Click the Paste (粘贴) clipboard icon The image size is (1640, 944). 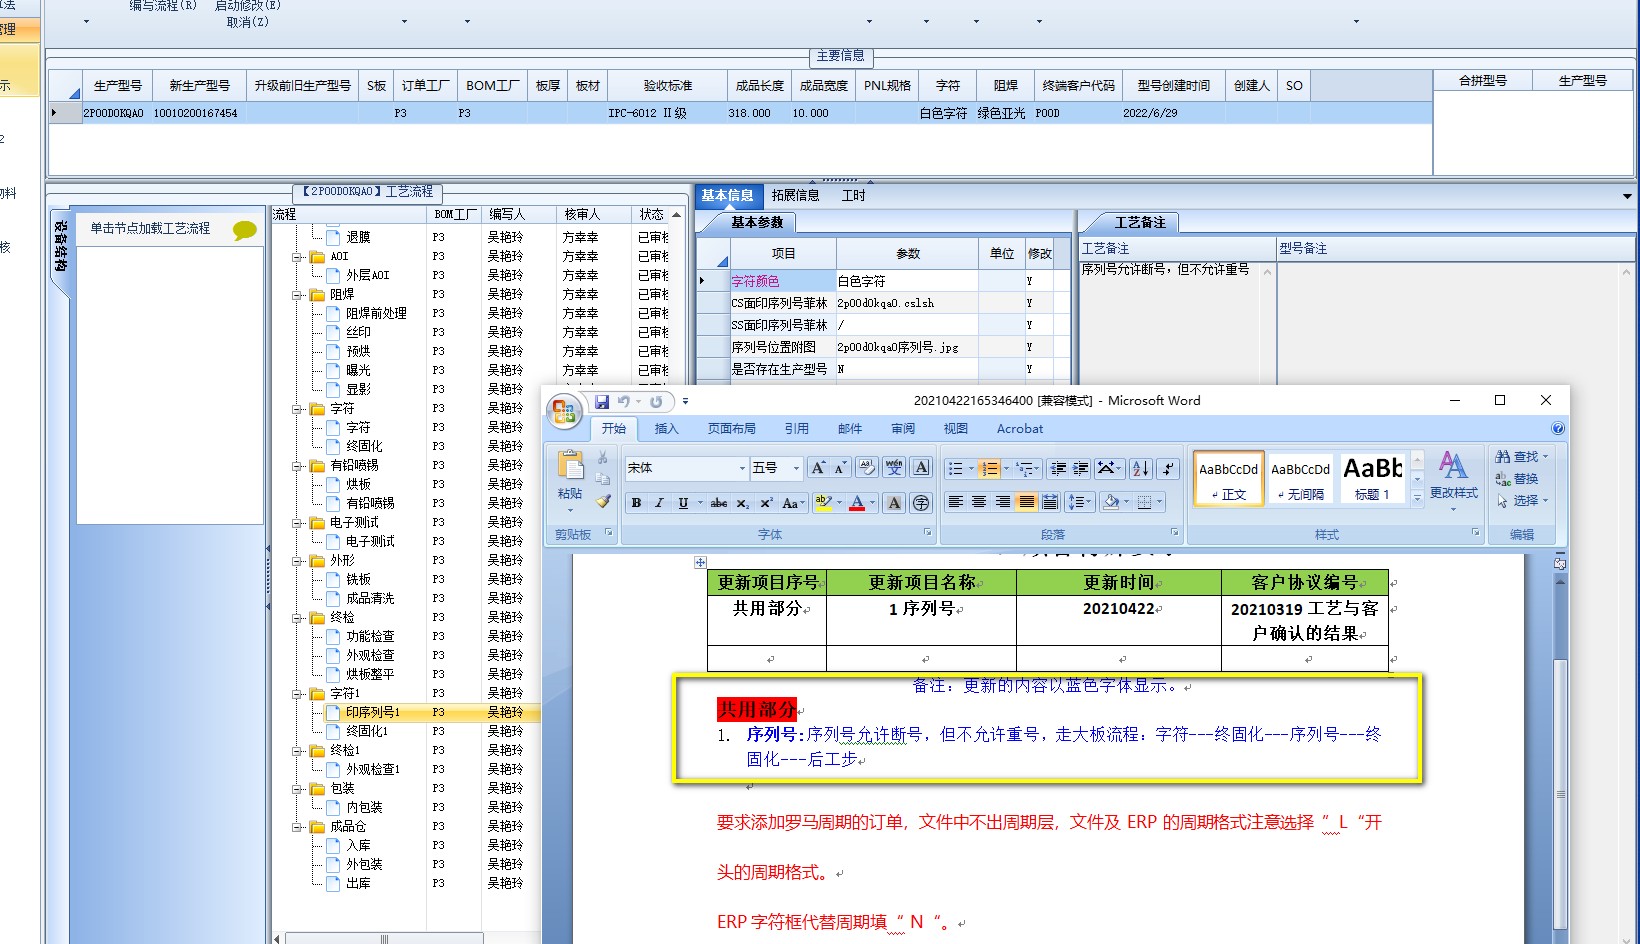pos(571,465)
